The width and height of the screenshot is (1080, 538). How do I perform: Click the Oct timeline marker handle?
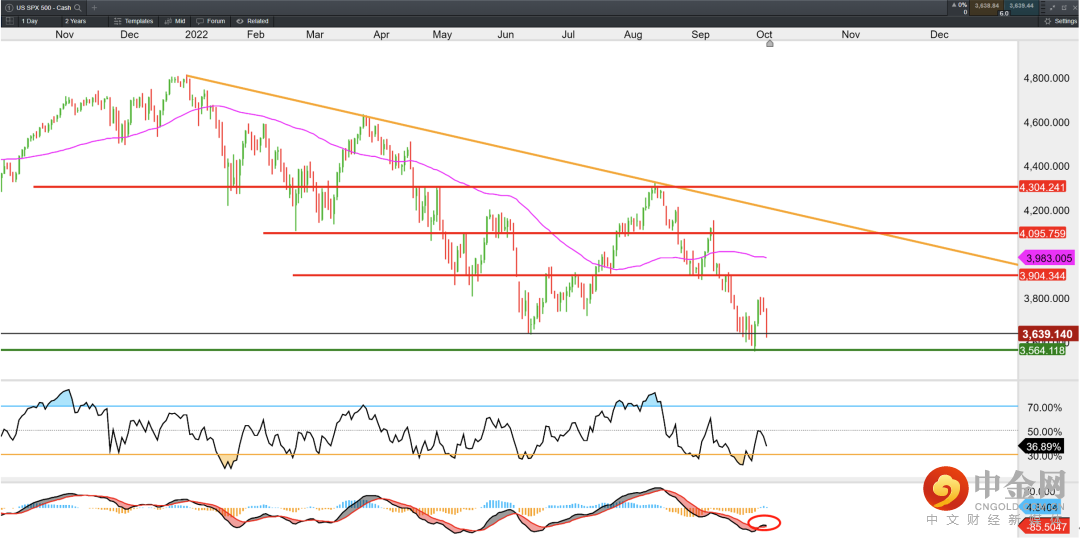pyautogui.click(x=769, y=44)
